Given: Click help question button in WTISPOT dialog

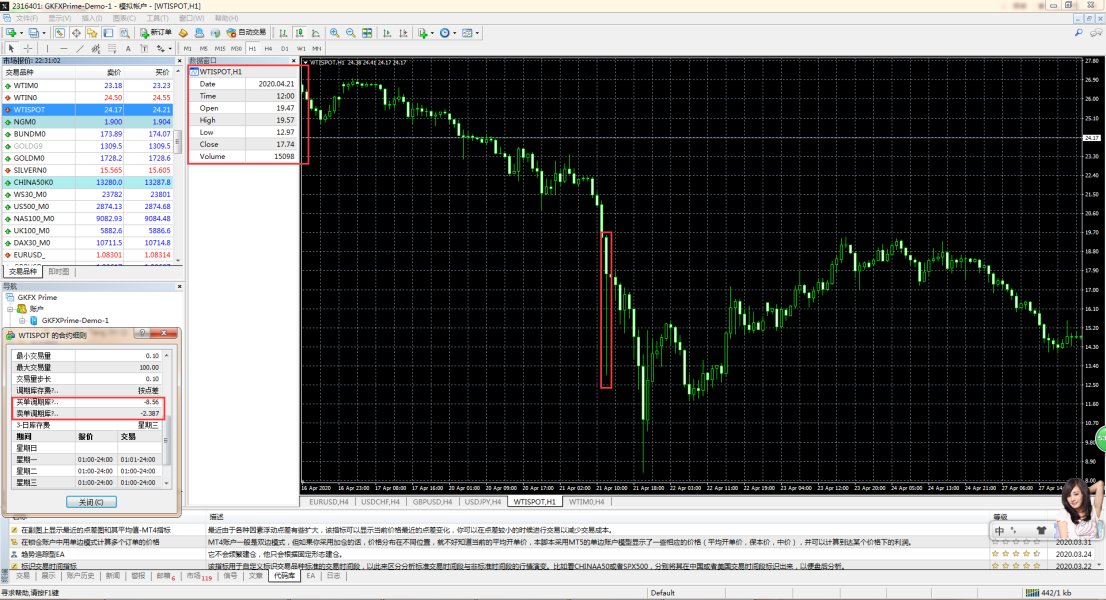Looking at the screenshot, I should 142,333.
